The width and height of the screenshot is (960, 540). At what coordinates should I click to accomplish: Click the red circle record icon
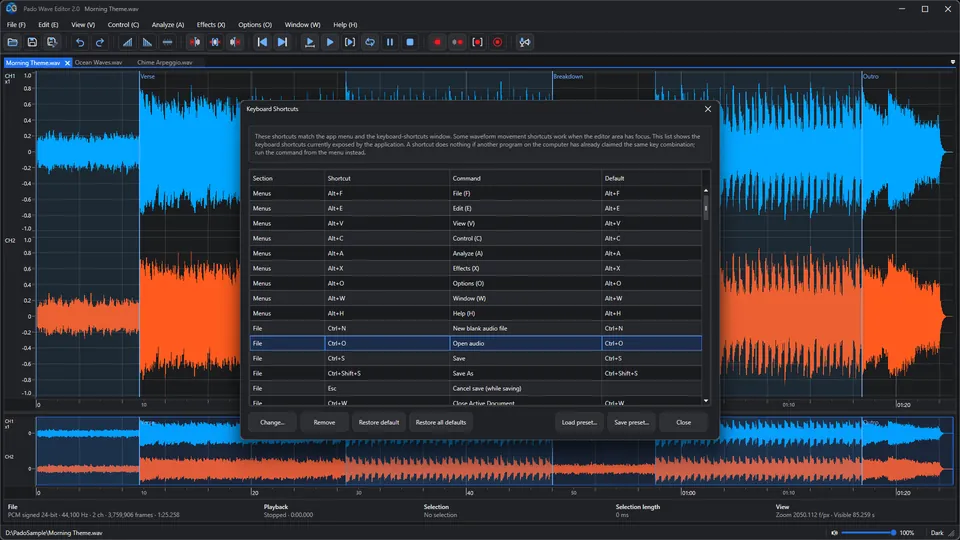pyautogui.click(x=497, y=42)
